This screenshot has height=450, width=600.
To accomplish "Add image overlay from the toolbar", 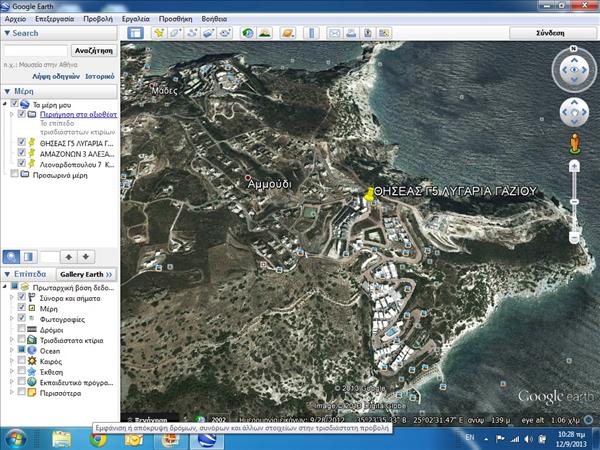I will tap(208, 33).
